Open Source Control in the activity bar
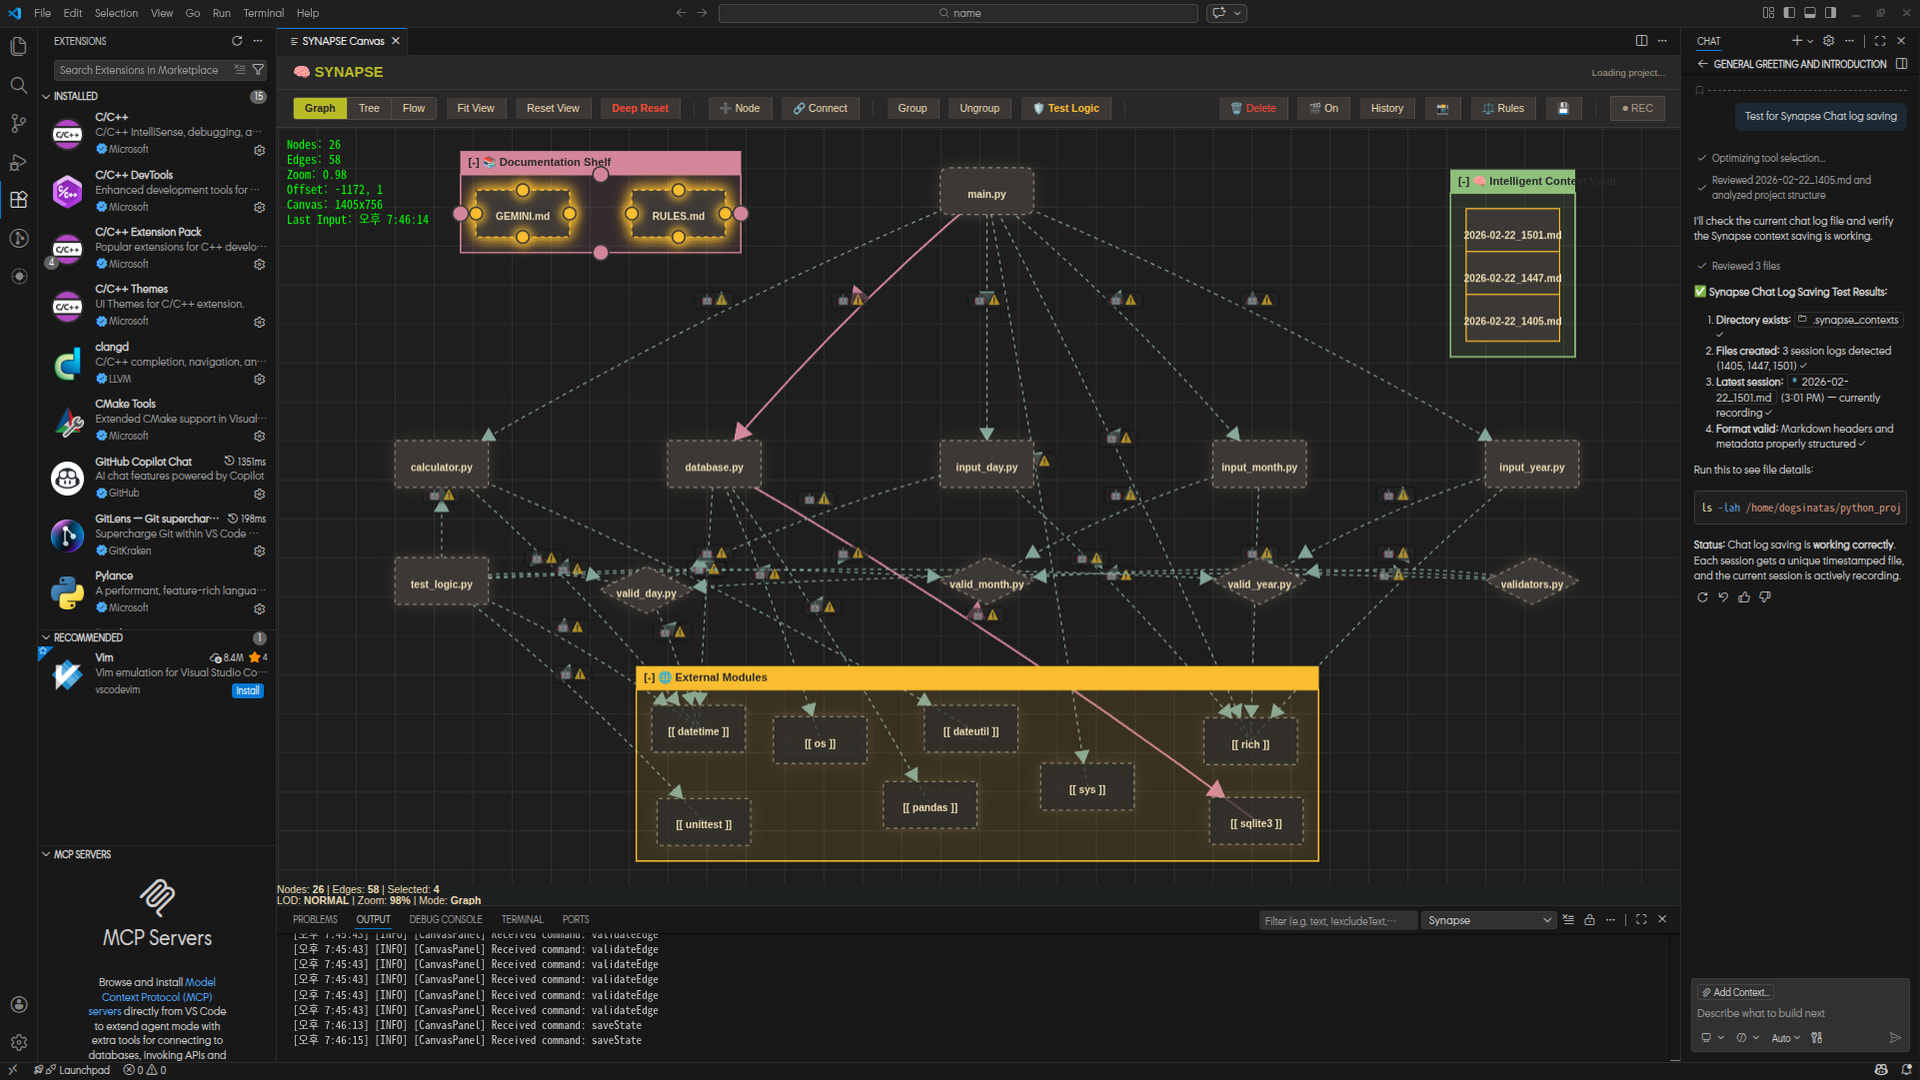Viewport: 1920px width, 1080px height. (18, 124)
